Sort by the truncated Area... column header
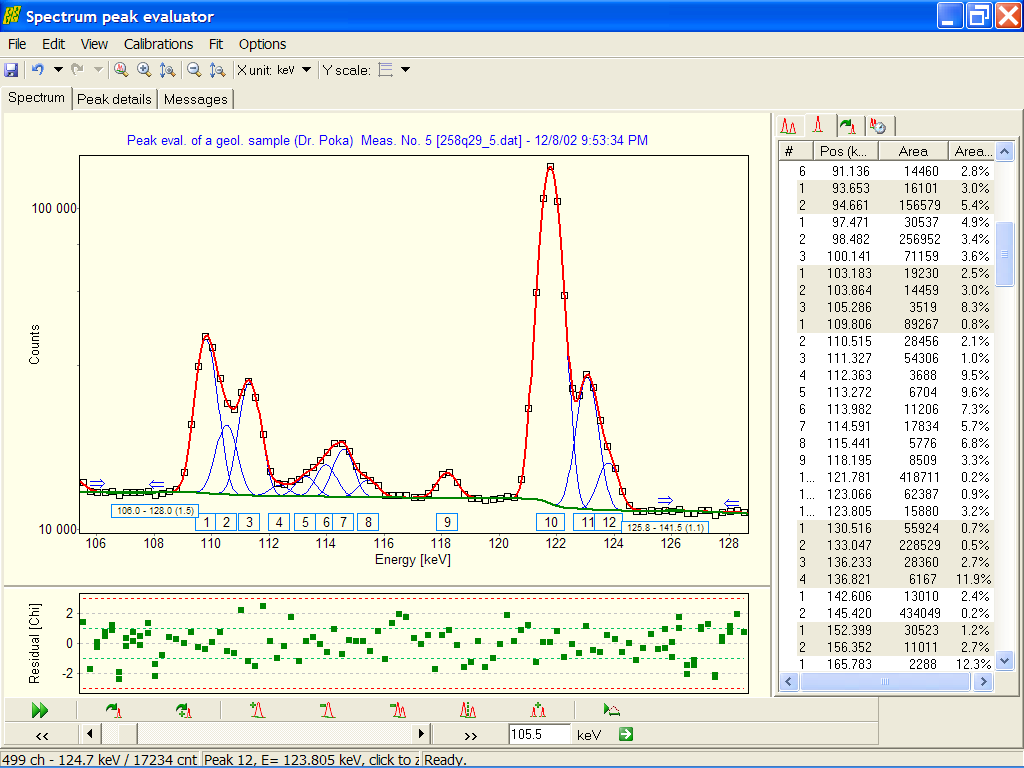Screen dimensions: 1024x768 click(970, 152)
